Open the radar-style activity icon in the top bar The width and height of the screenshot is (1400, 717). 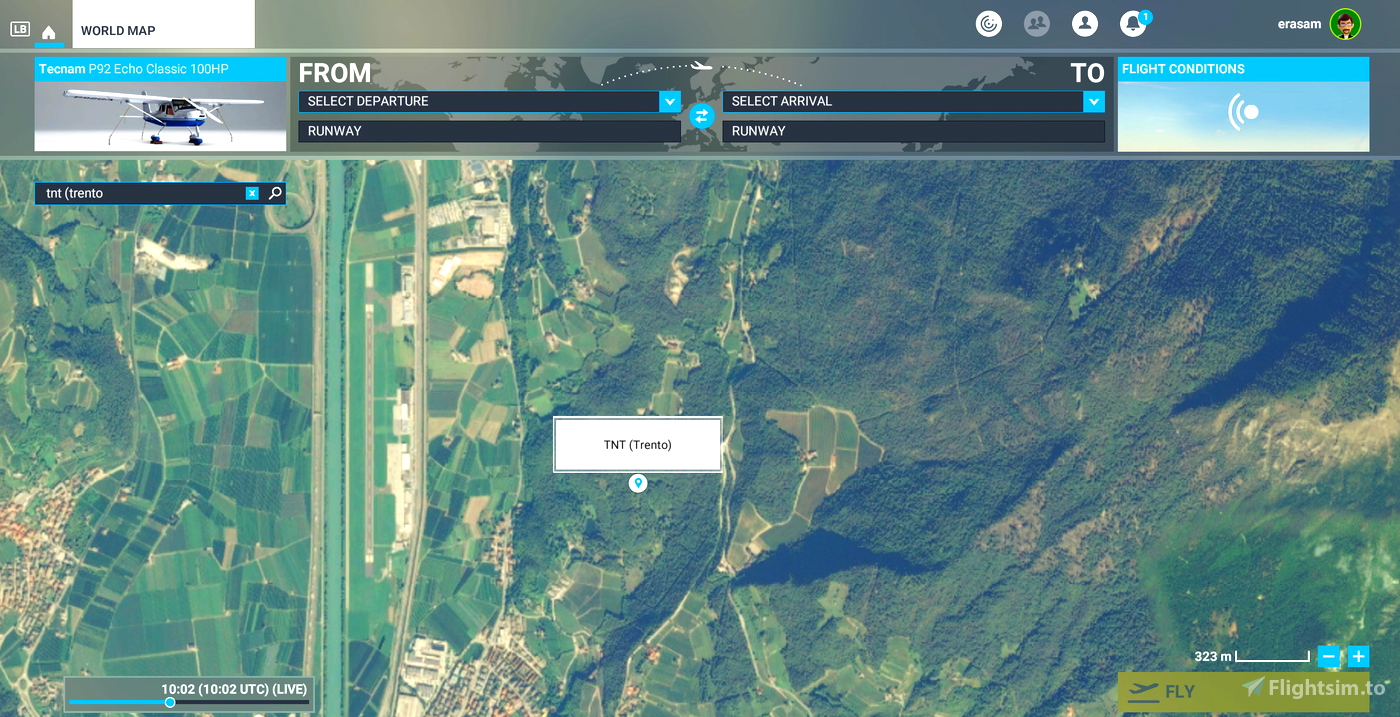[989, 24]
